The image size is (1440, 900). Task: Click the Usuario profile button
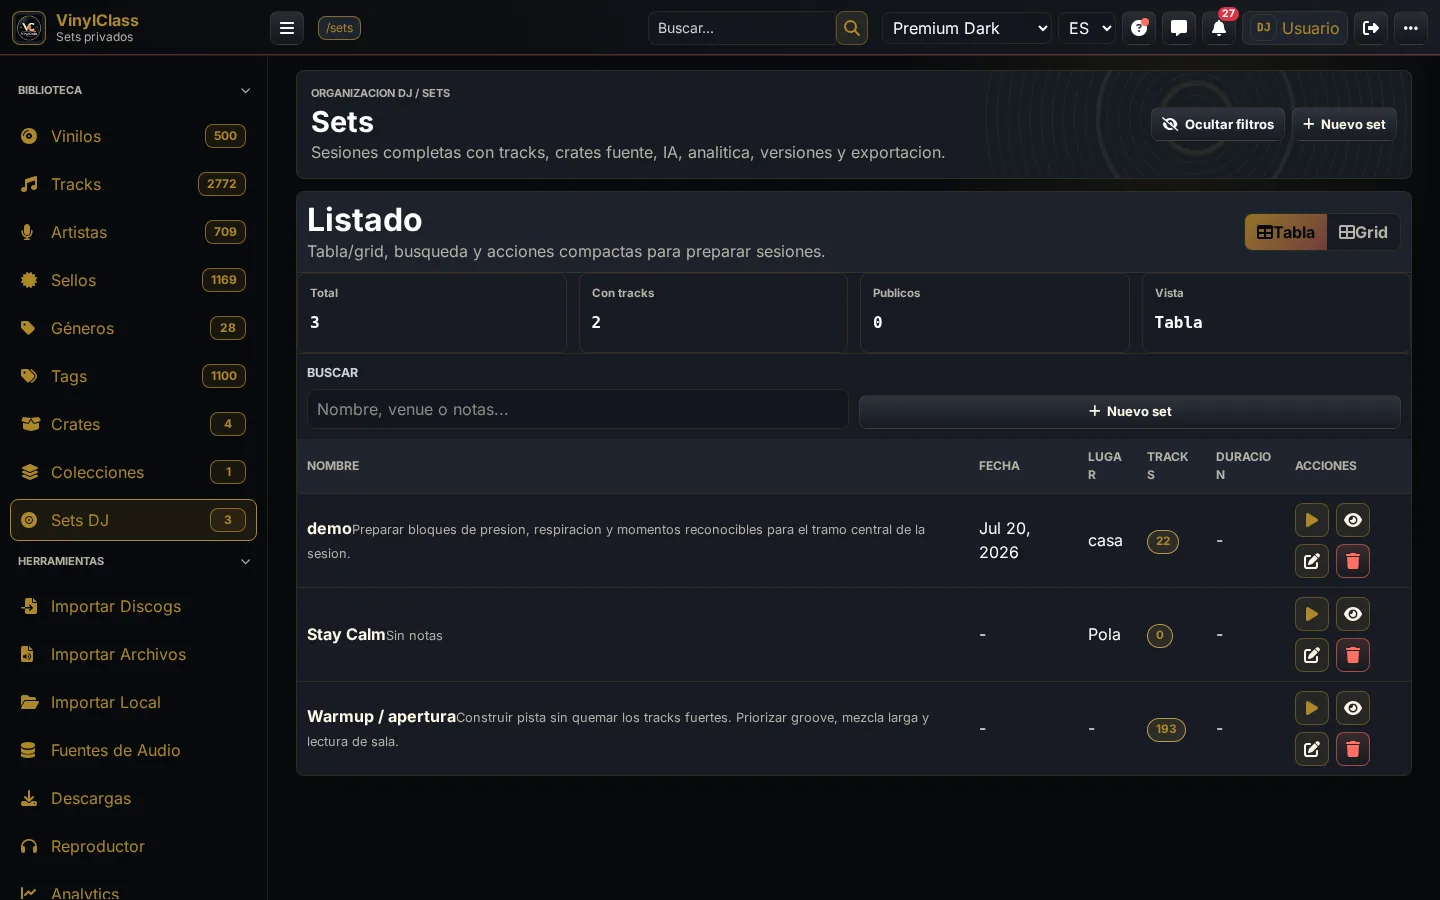1295,28
